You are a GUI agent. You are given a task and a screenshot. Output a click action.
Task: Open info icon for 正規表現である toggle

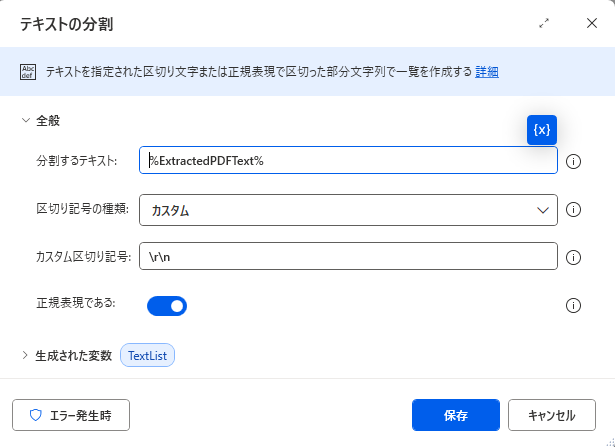573,305
